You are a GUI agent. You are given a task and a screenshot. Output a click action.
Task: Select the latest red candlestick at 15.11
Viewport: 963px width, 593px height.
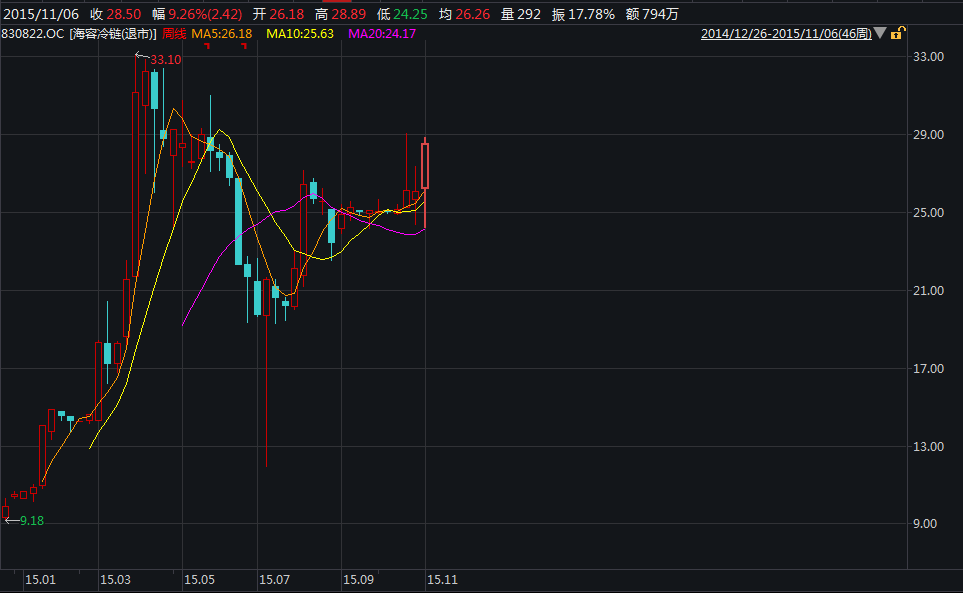pyautogui.click(x=425, y=165)
